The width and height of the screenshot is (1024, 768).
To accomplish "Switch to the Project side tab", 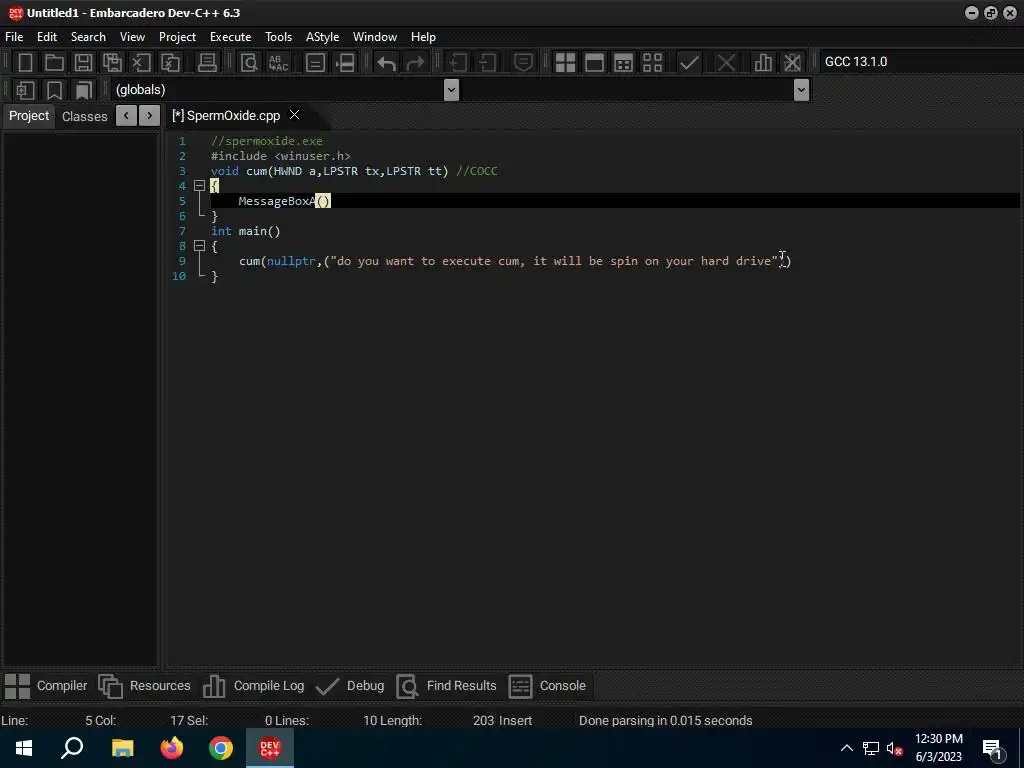I will 29,116.
